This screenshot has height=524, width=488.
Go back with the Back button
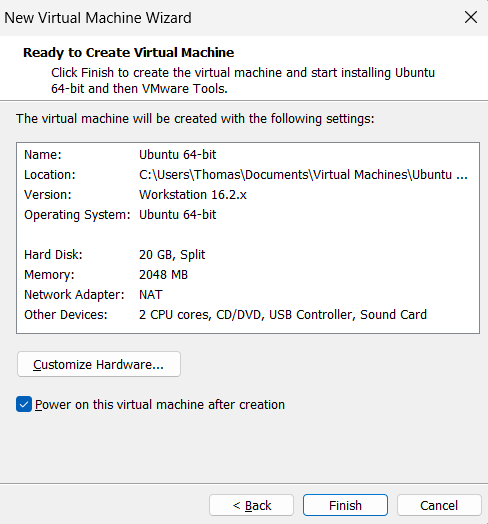[x=251, y=505]
